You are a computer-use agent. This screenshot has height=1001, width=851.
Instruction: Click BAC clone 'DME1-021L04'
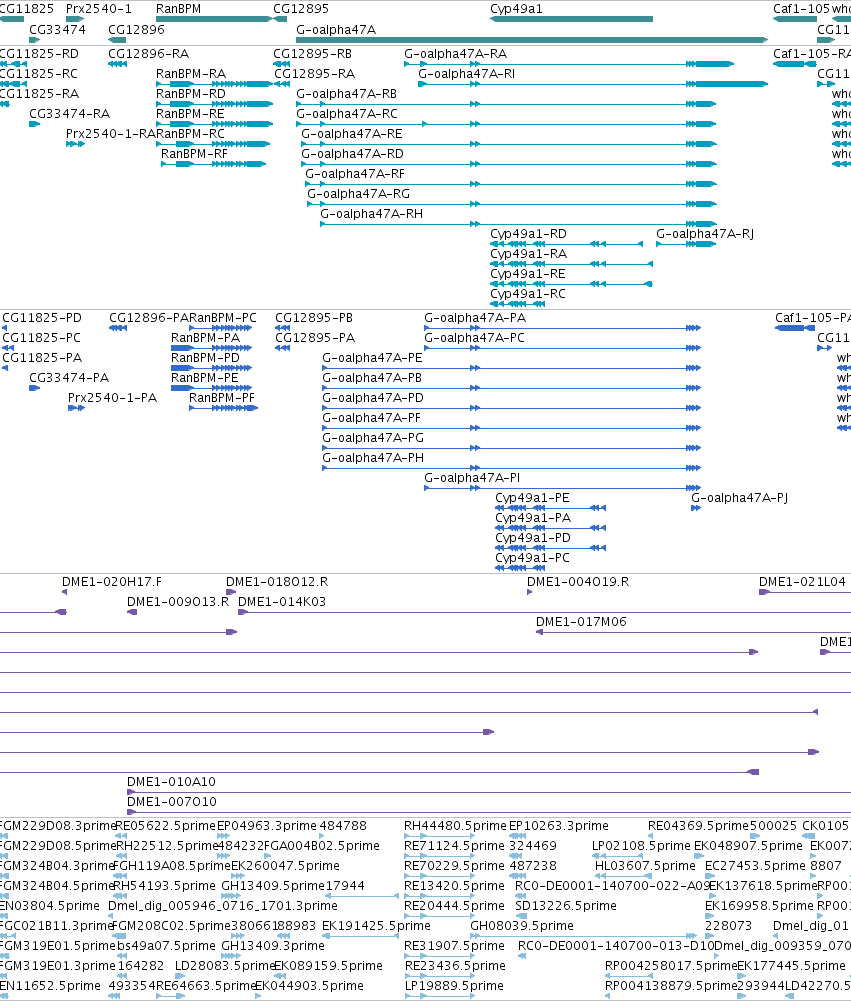802,582
